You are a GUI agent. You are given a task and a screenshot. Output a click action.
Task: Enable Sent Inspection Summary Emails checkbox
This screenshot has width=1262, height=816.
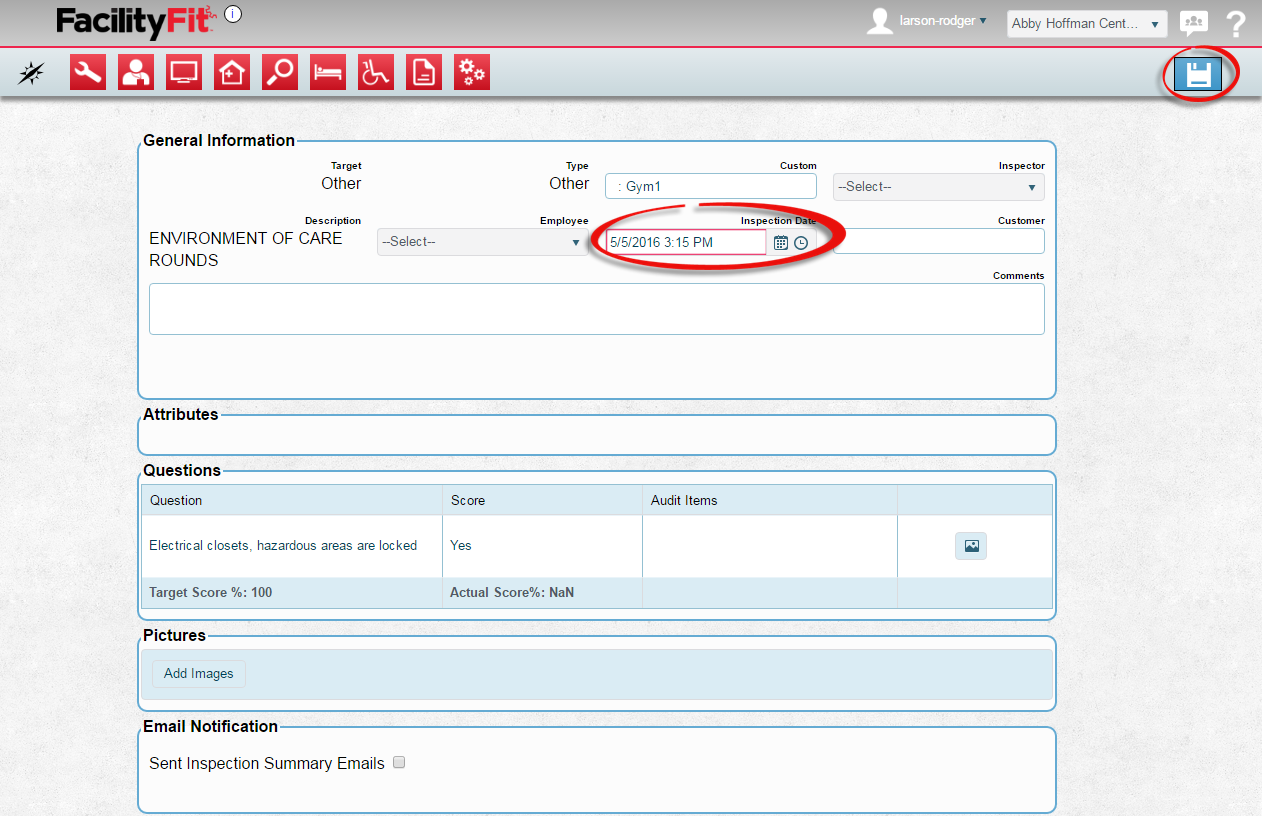399,763
